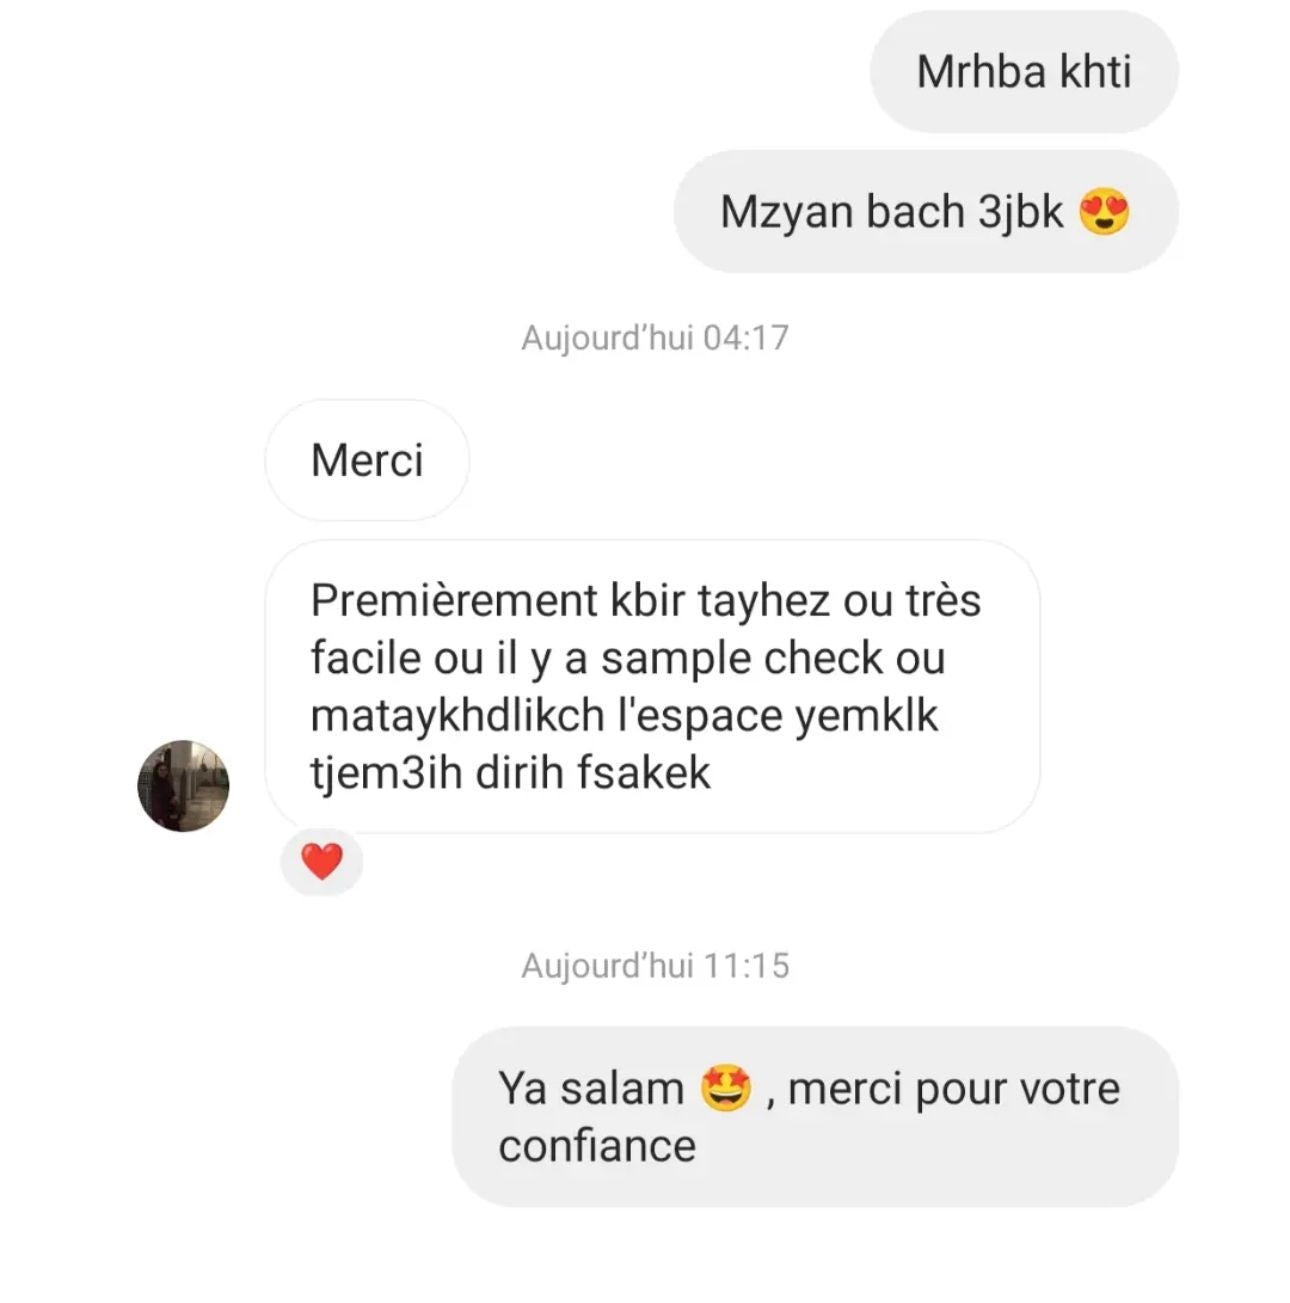
Task: Select the "Mrhba khti" message bubble
Action: [1024, 72]
